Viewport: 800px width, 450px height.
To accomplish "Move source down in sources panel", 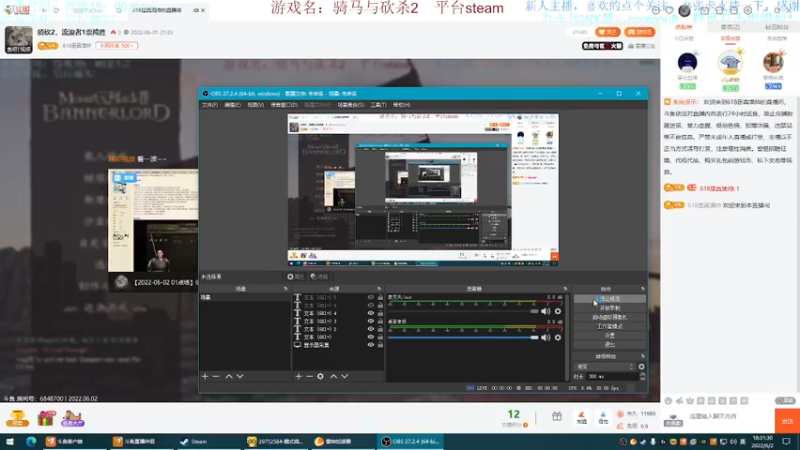I will point(345,377).
